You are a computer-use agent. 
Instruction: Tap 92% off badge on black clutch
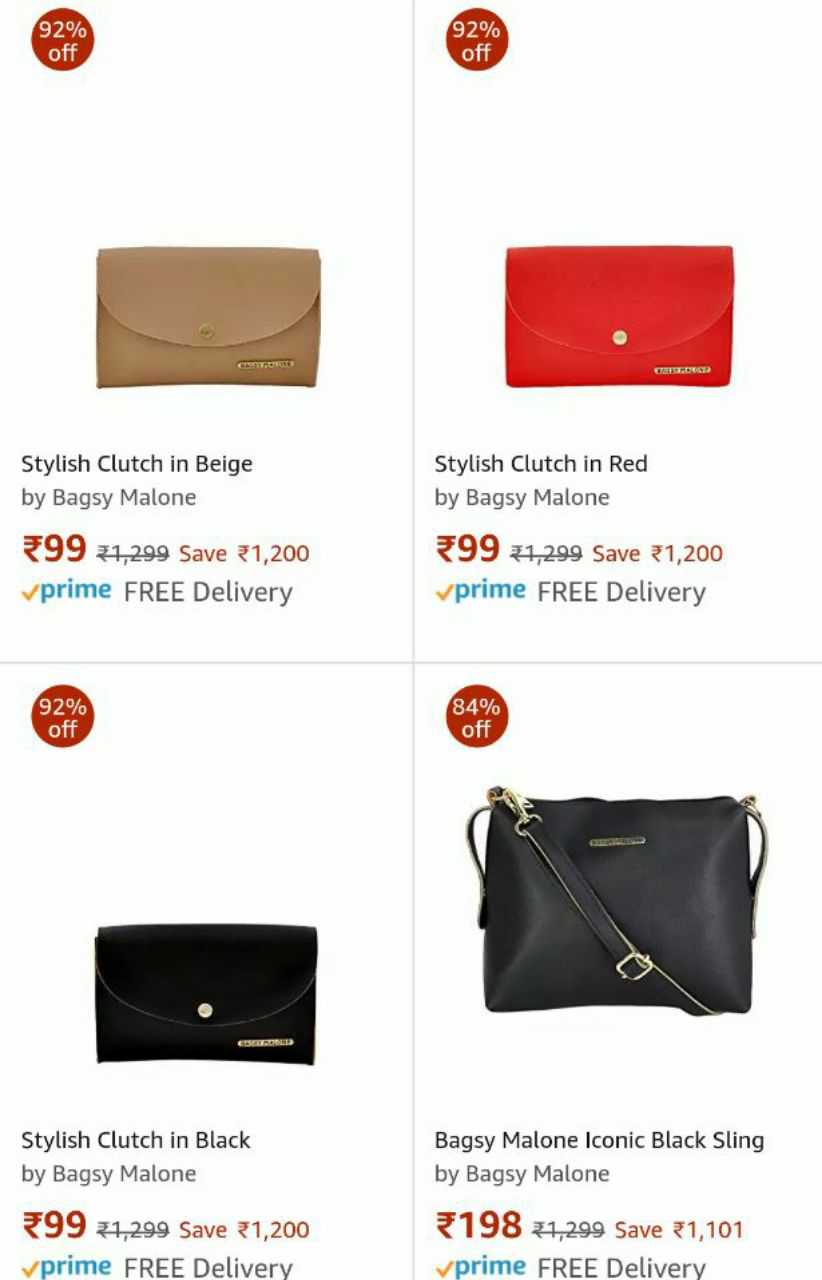point(62,717)
